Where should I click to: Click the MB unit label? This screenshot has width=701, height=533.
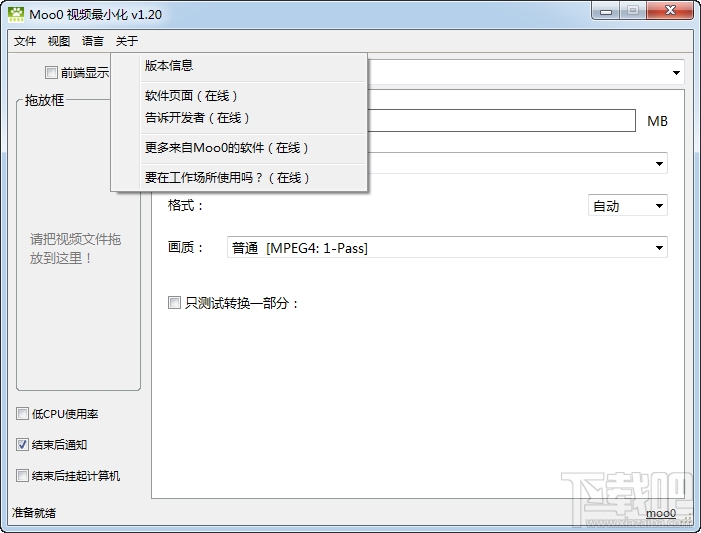click(x=657, y=121)
